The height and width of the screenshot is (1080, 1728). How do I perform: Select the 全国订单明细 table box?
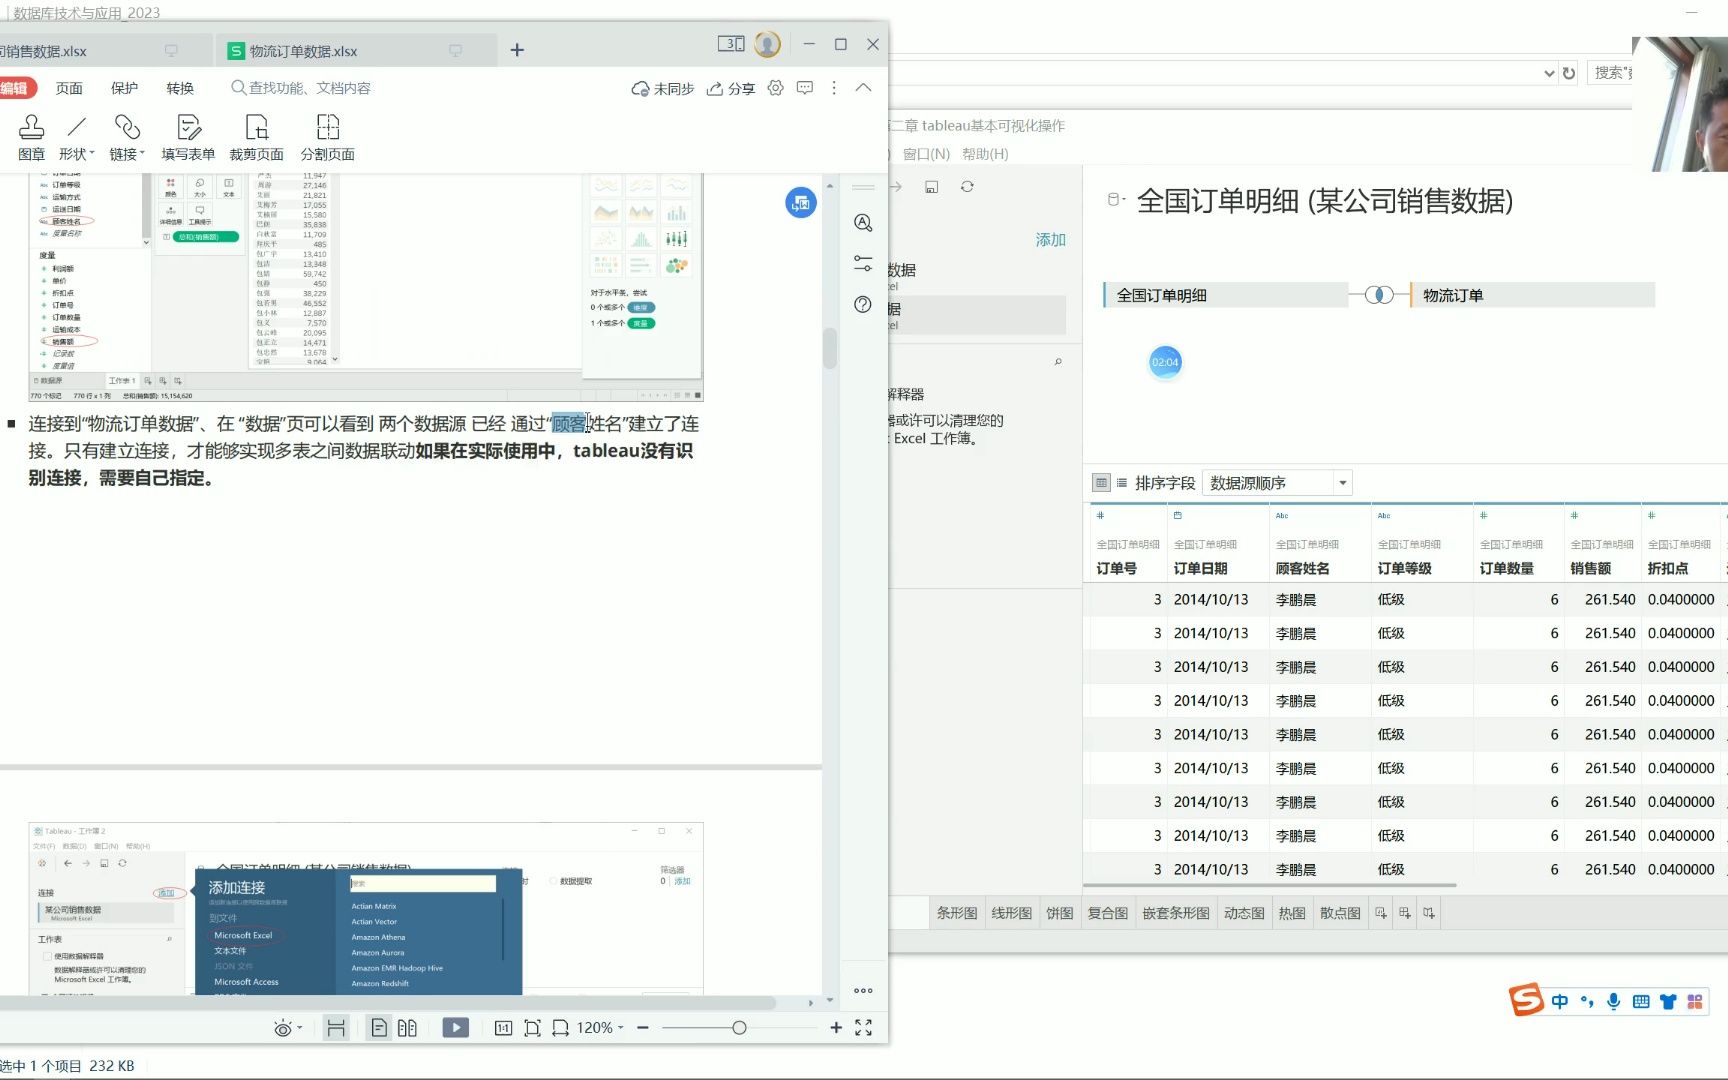click(1225, 295)
